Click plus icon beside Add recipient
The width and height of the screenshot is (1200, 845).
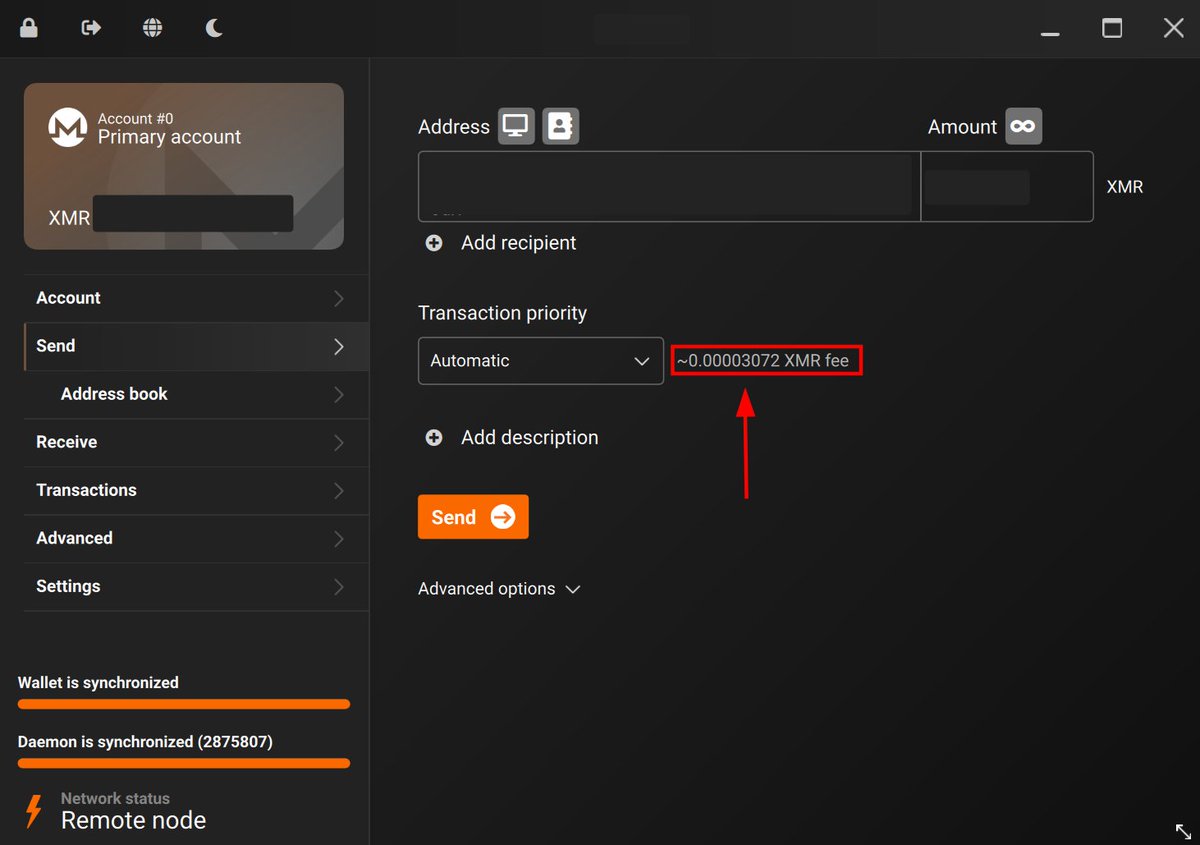click(x=434, y=243)
